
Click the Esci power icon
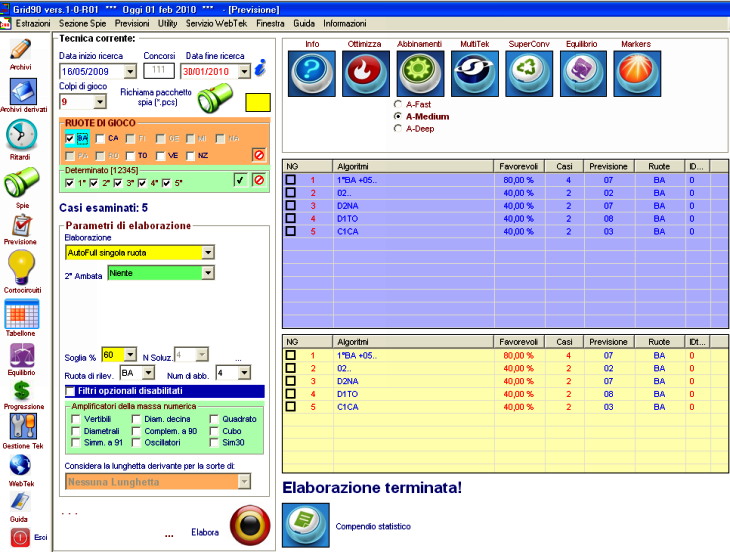tap(20, 538)
